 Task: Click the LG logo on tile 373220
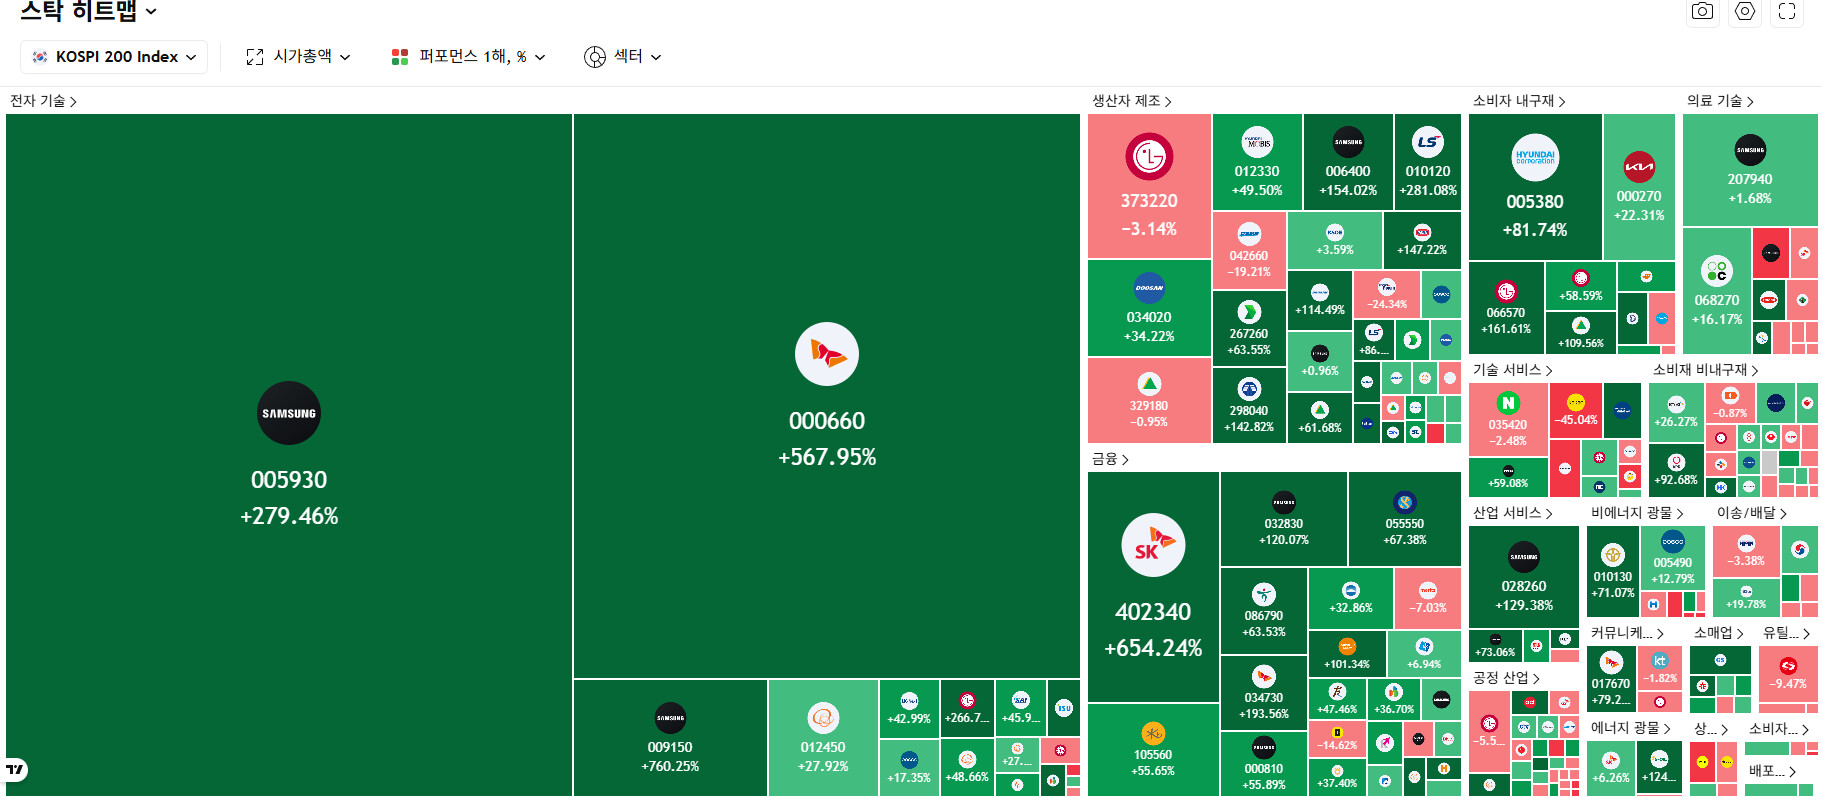[x=1149, y=156]
